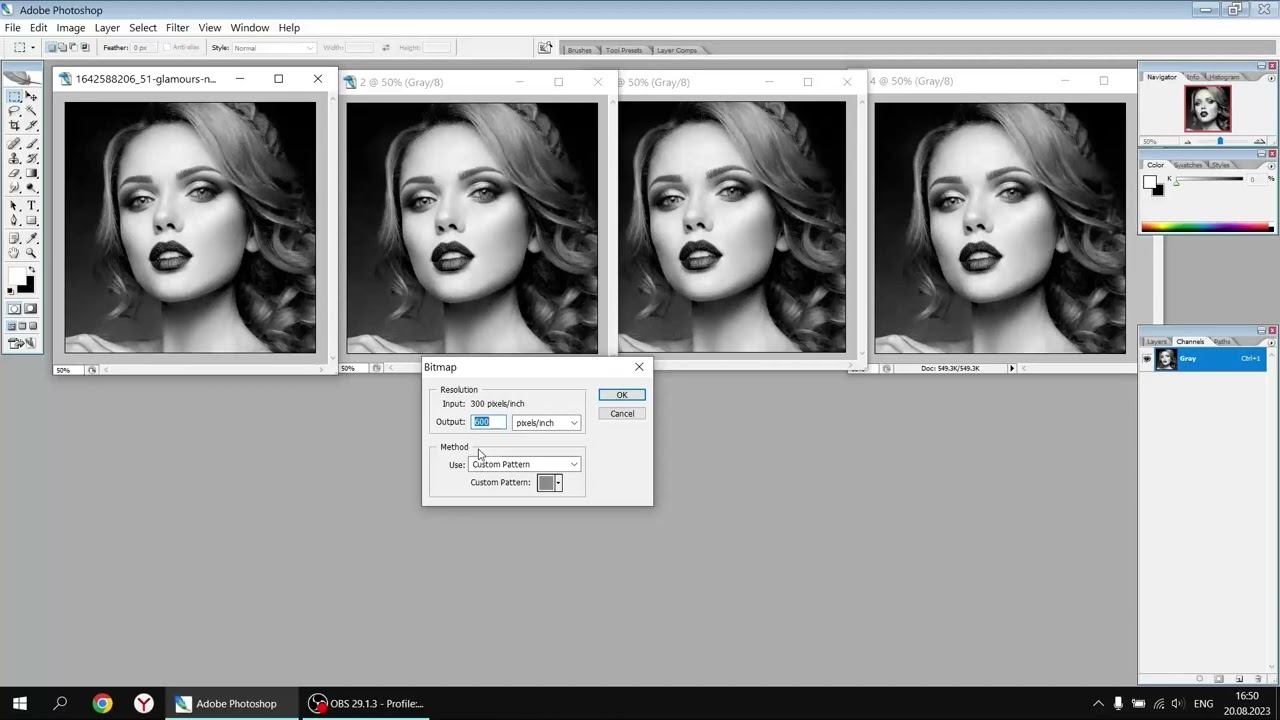Cancel the Bitmap dialog

coord(622,414)
